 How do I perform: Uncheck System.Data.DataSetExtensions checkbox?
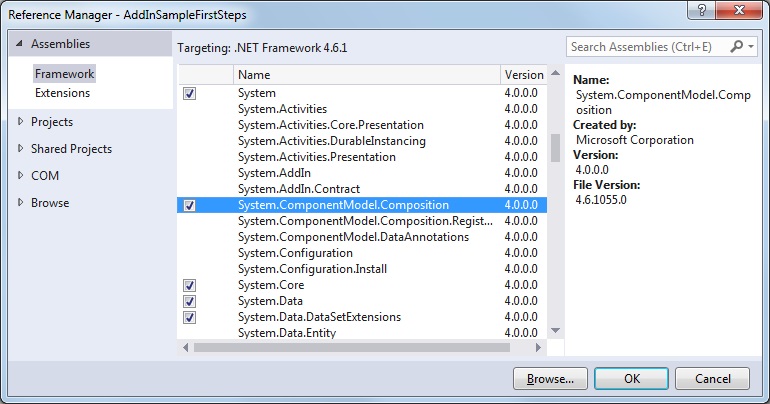(x=189, y=318)
